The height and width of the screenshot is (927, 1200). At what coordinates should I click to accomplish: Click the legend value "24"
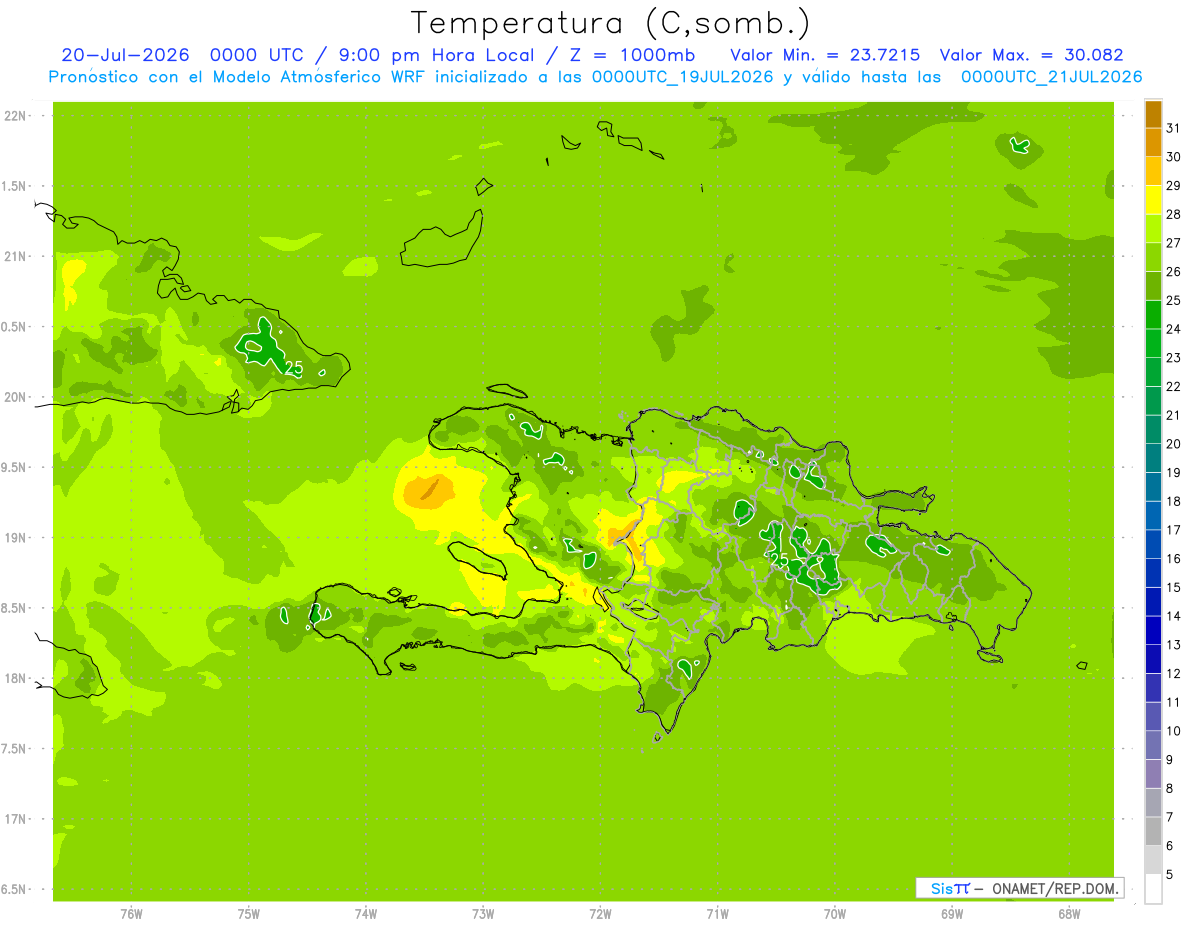1174,329
